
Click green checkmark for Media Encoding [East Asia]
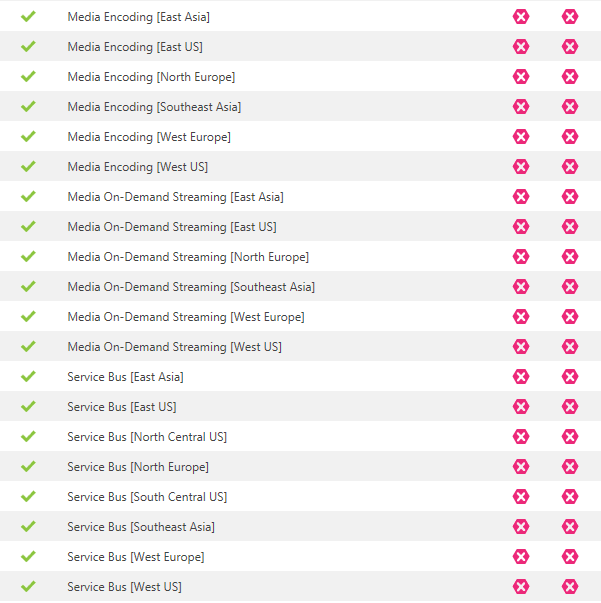tap(28, 17)
